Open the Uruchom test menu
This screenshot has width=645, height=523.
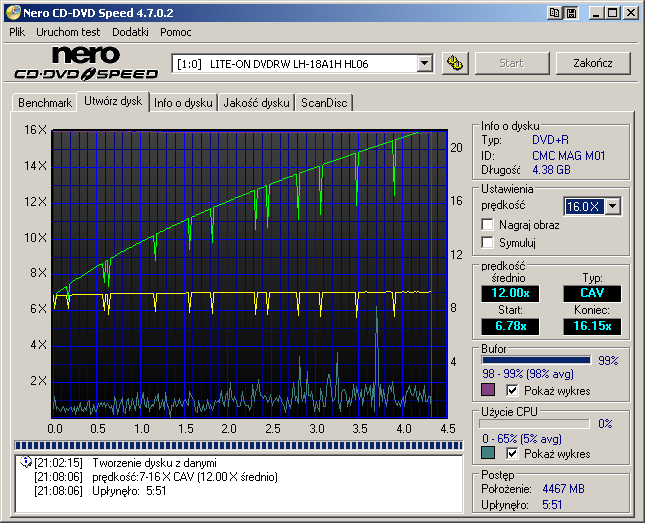coord(68,32)
